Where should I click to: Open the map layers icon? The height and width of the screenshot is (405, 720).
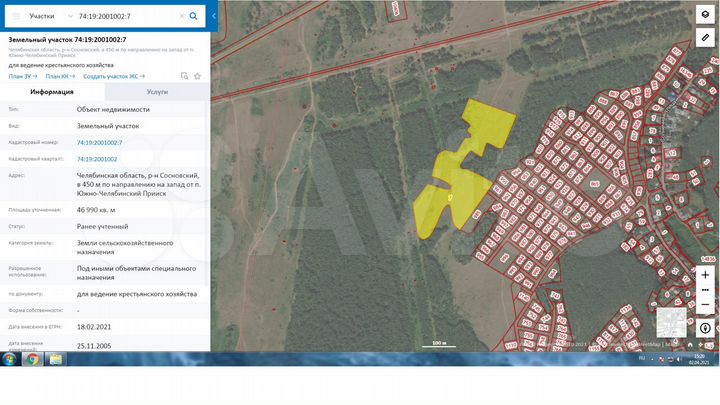pyautogui.click(x=705, y=15)
